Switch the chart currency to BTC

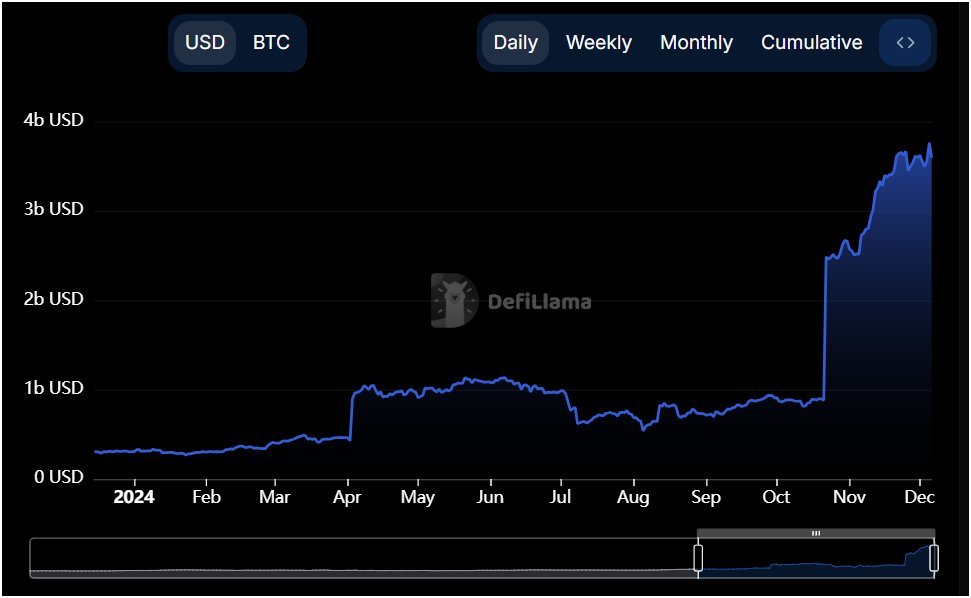(271, 43)
